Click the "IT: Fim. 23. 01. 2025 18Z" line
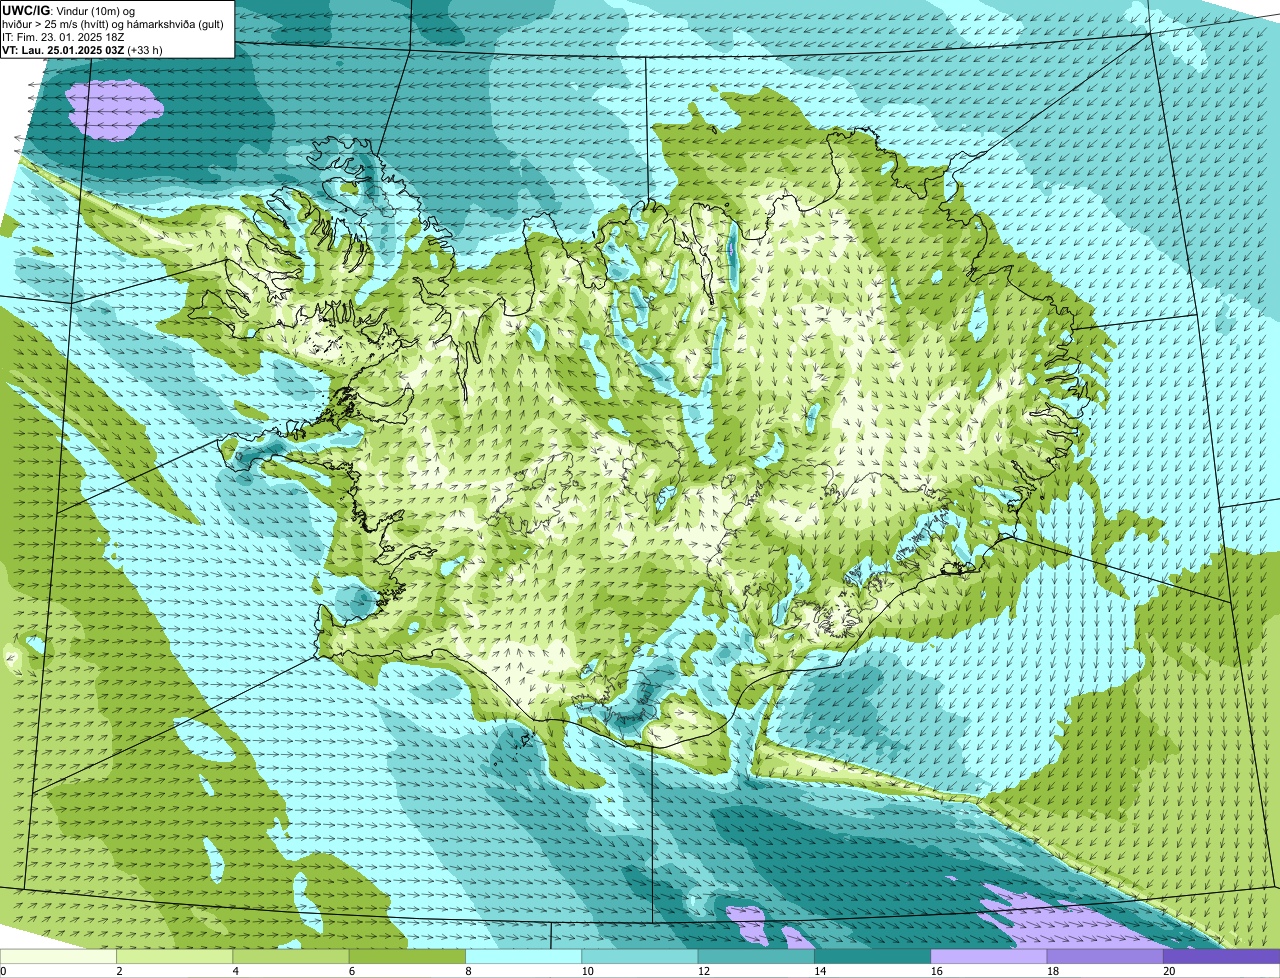This screenshot has width=1280, height=978. coord(63,37)
